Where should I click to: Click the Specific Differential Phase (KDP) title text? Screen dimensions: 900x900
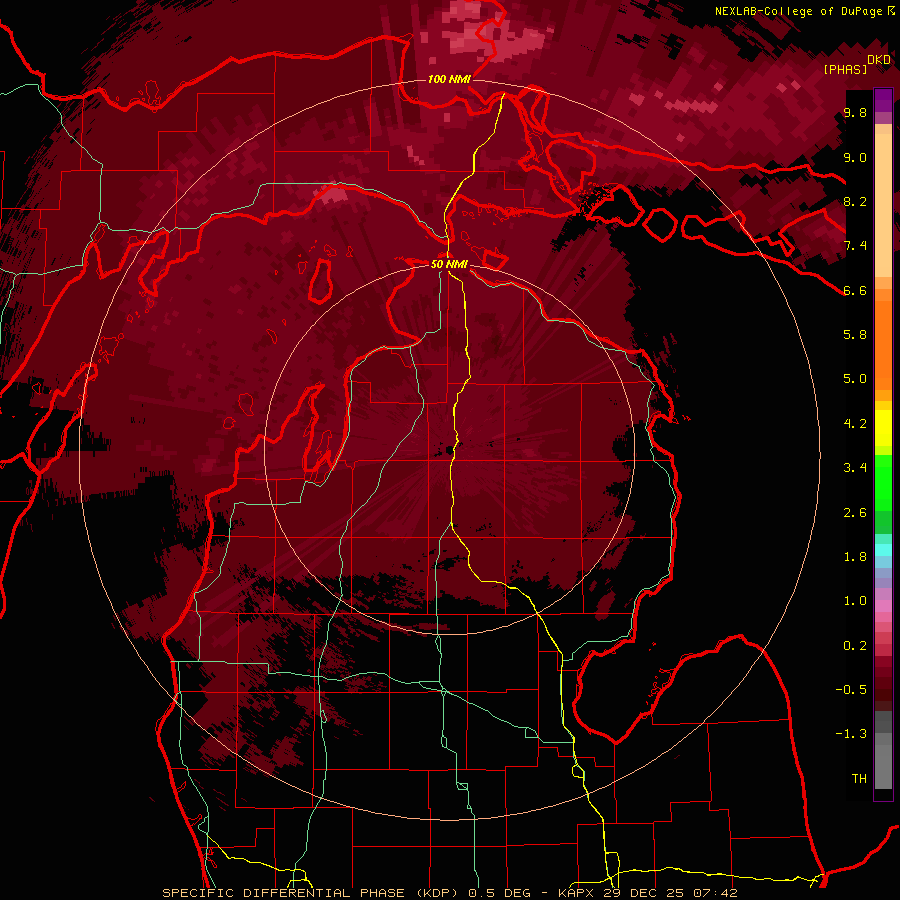(312, 893)
